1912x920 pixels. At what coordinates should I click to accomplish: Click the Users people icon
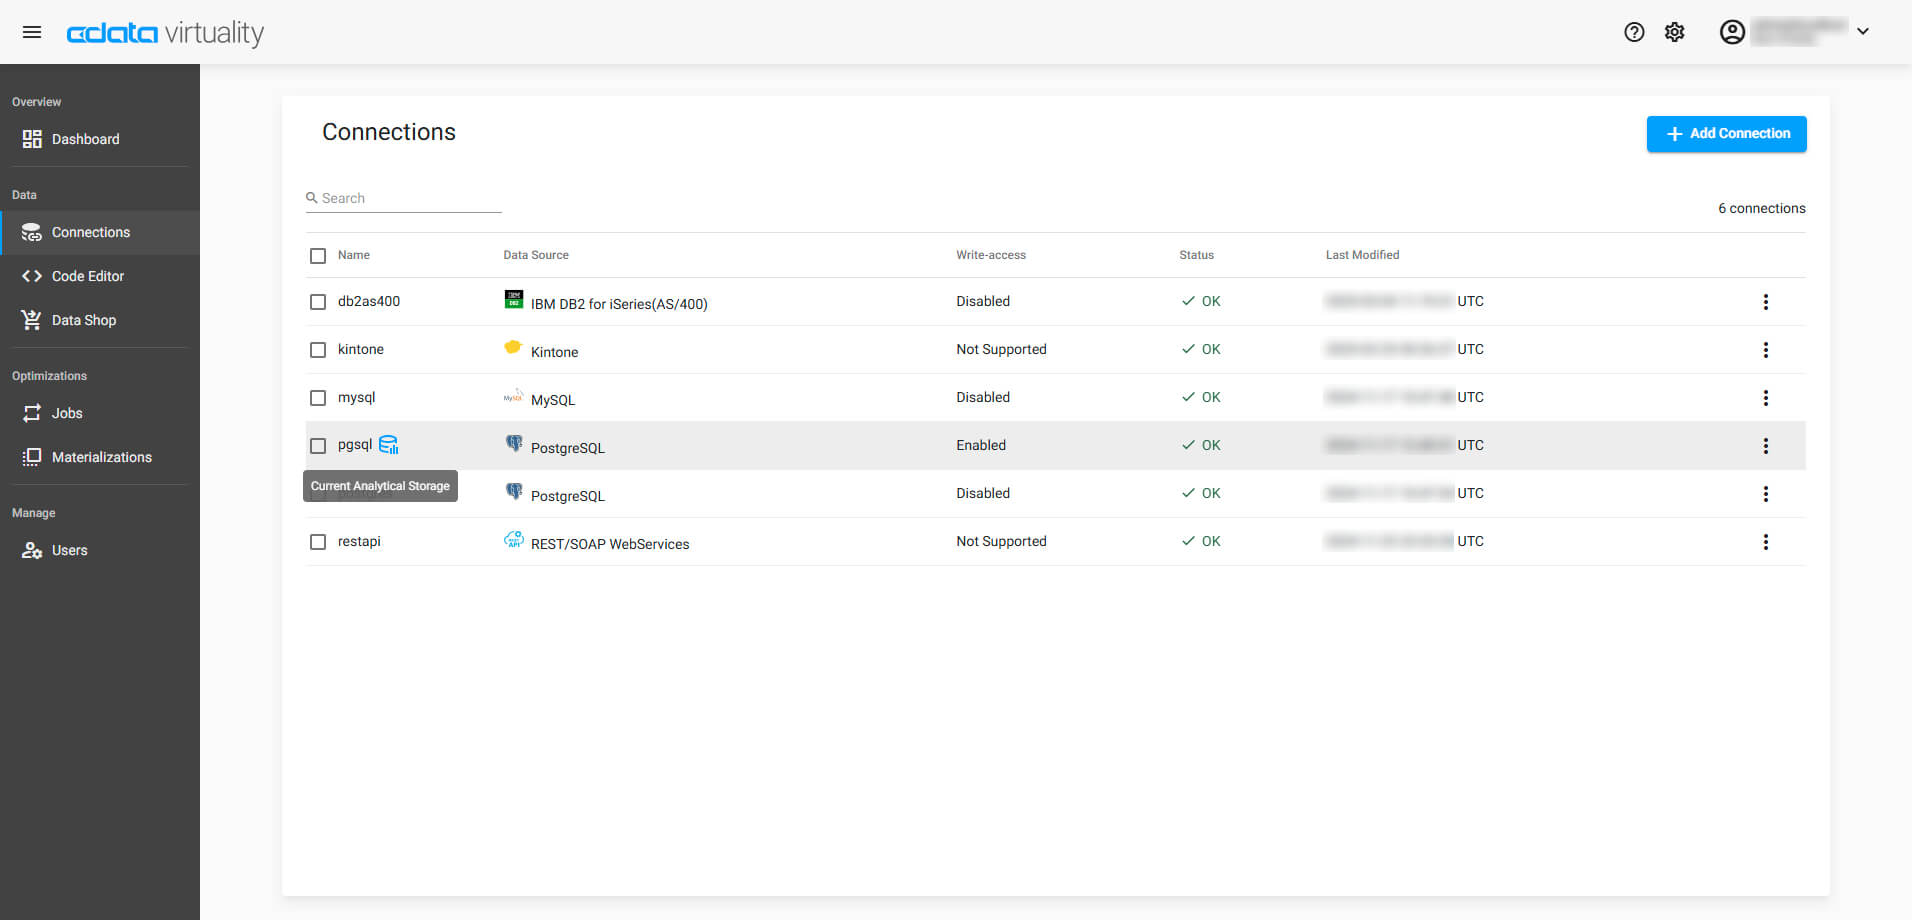click(x=32, y=550)
